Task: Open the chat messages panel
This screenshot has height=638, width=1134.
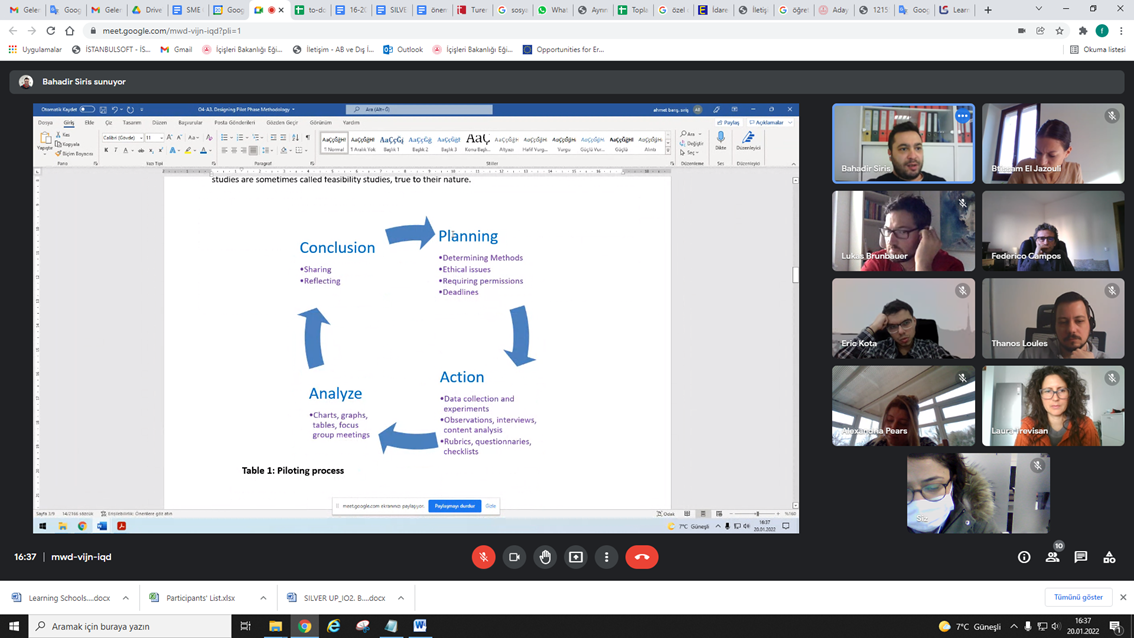Action: tap(1081, 557)
